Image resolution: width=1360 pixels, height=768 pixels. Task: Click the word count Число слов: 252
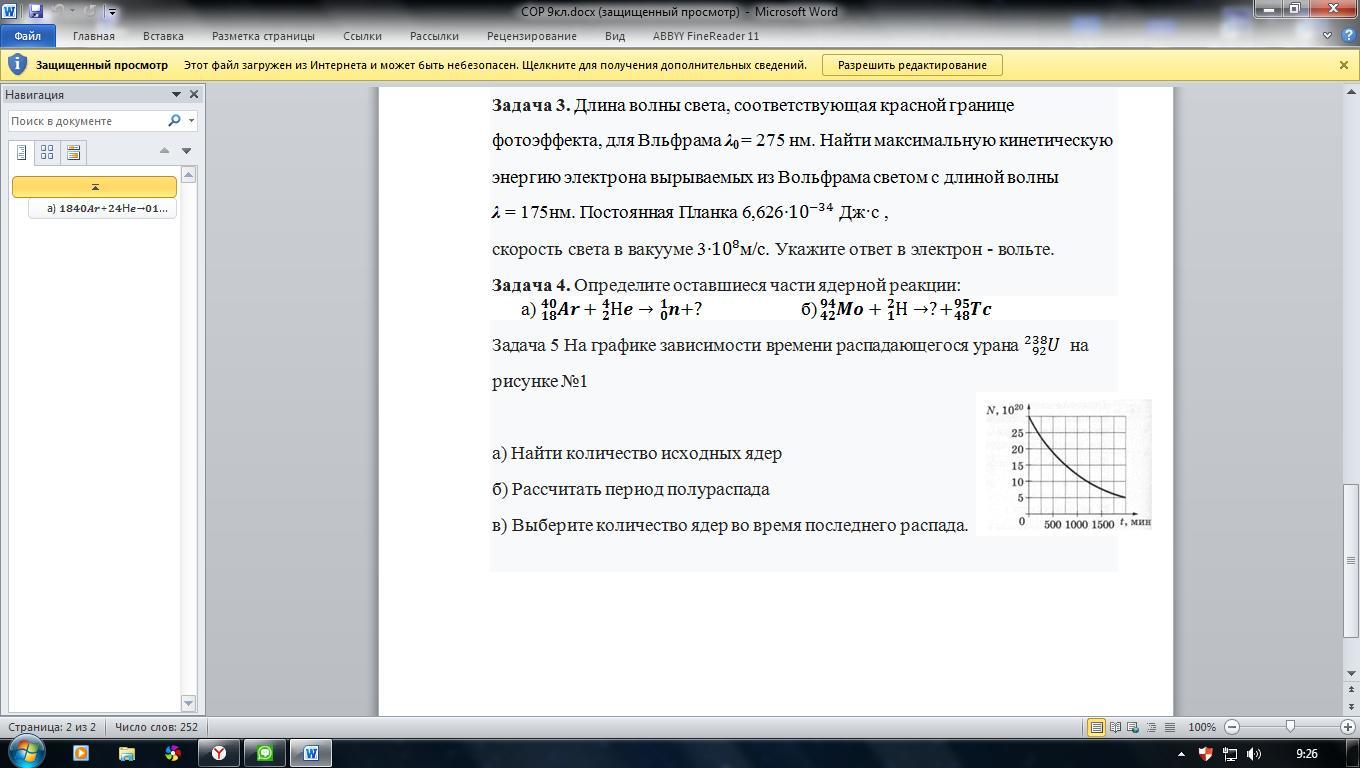156,727
